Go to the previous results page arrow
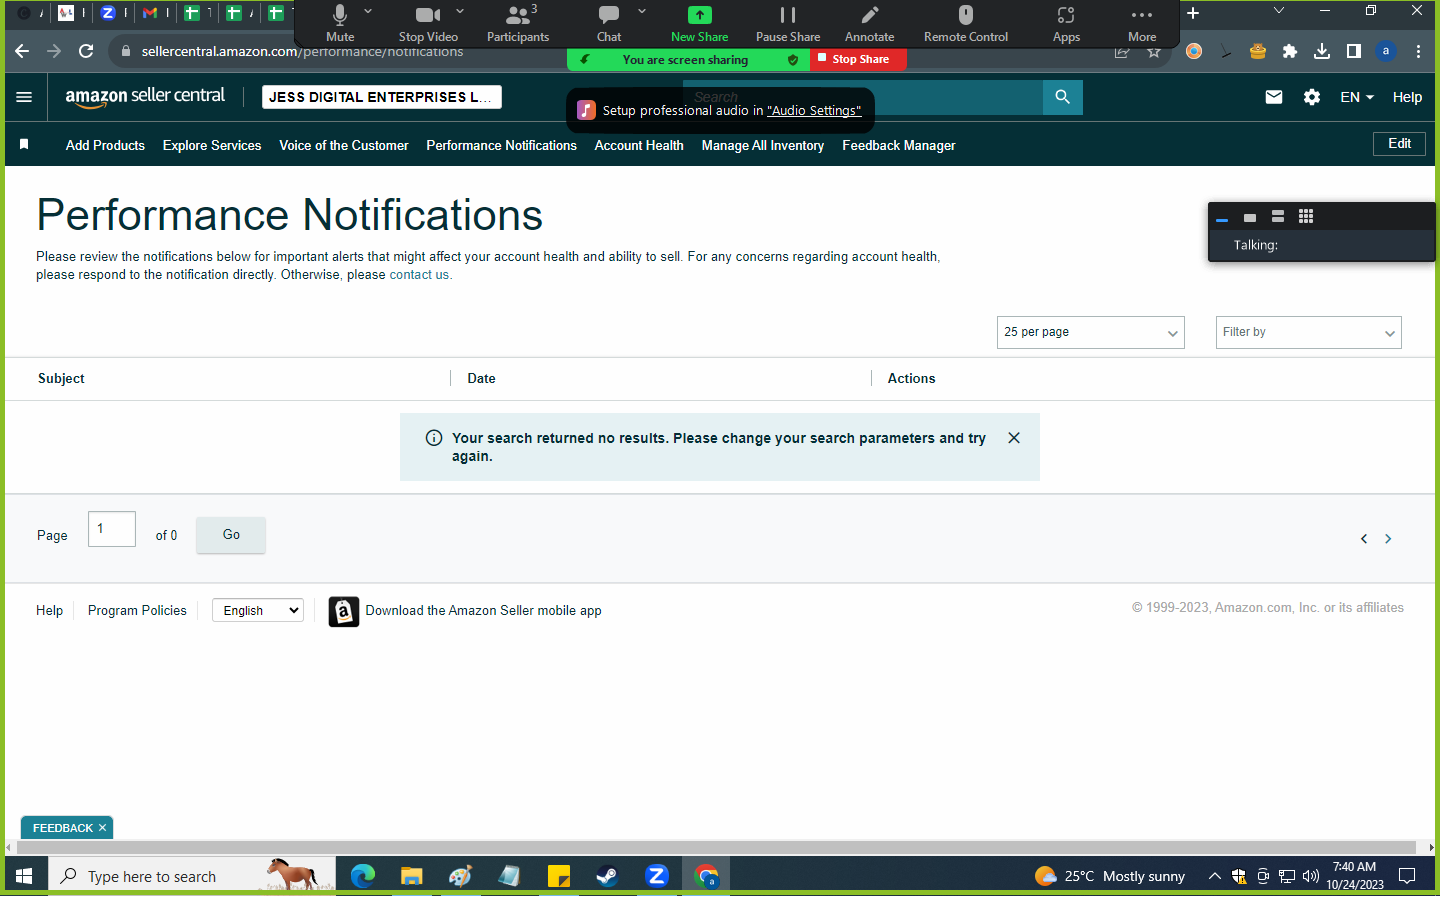The image size is (1440, 904). point(1364,539)
